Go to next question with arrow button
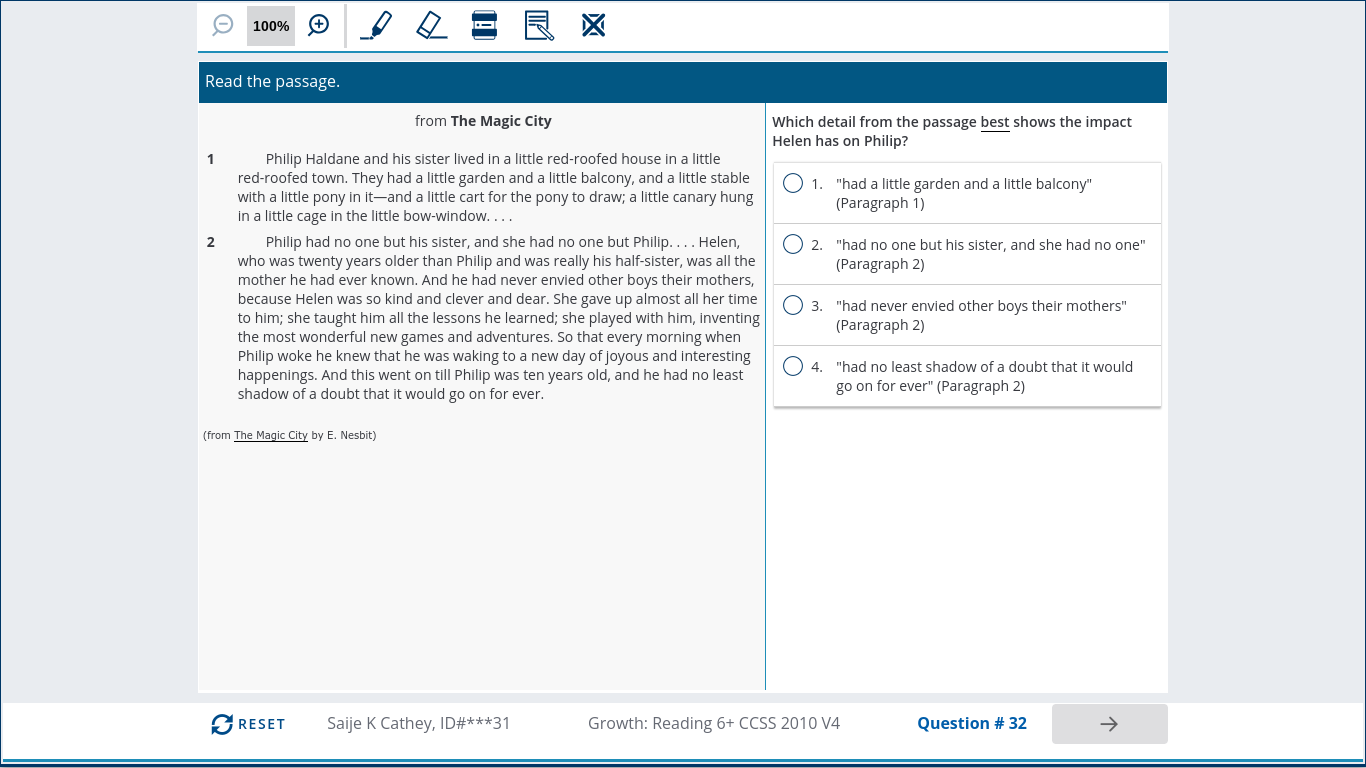1366x768 pixels. (x=1109, y=724)
